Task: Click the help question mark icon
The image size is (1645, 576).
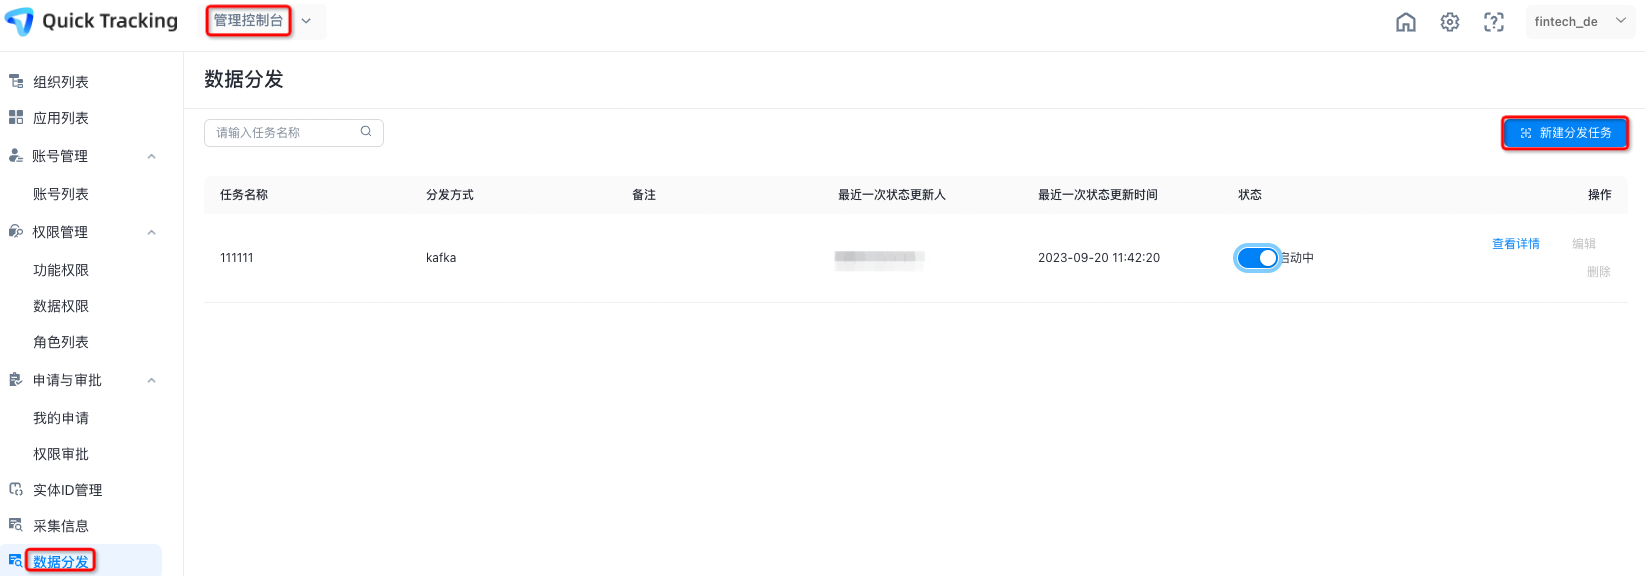Action: (x=1494, y=22)
